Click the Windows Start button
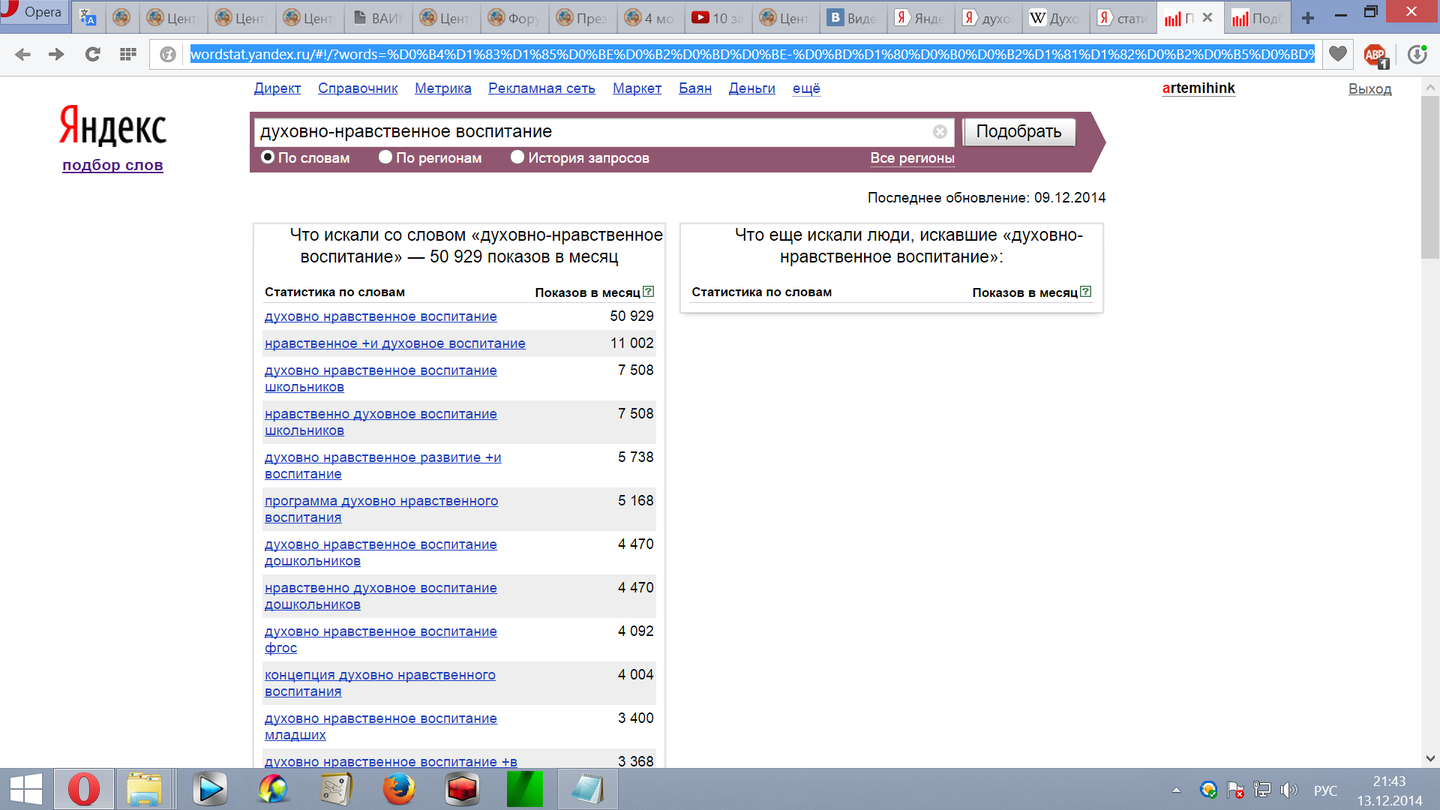This screenshot has height=810, width=1440. [25, 789]
